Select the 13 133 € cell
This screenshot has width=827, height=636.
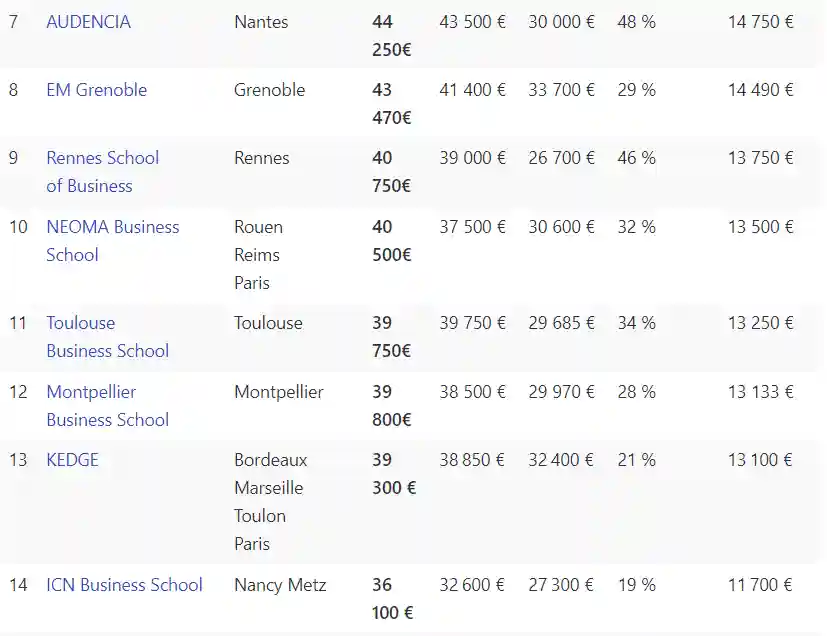tap(760, 392)
